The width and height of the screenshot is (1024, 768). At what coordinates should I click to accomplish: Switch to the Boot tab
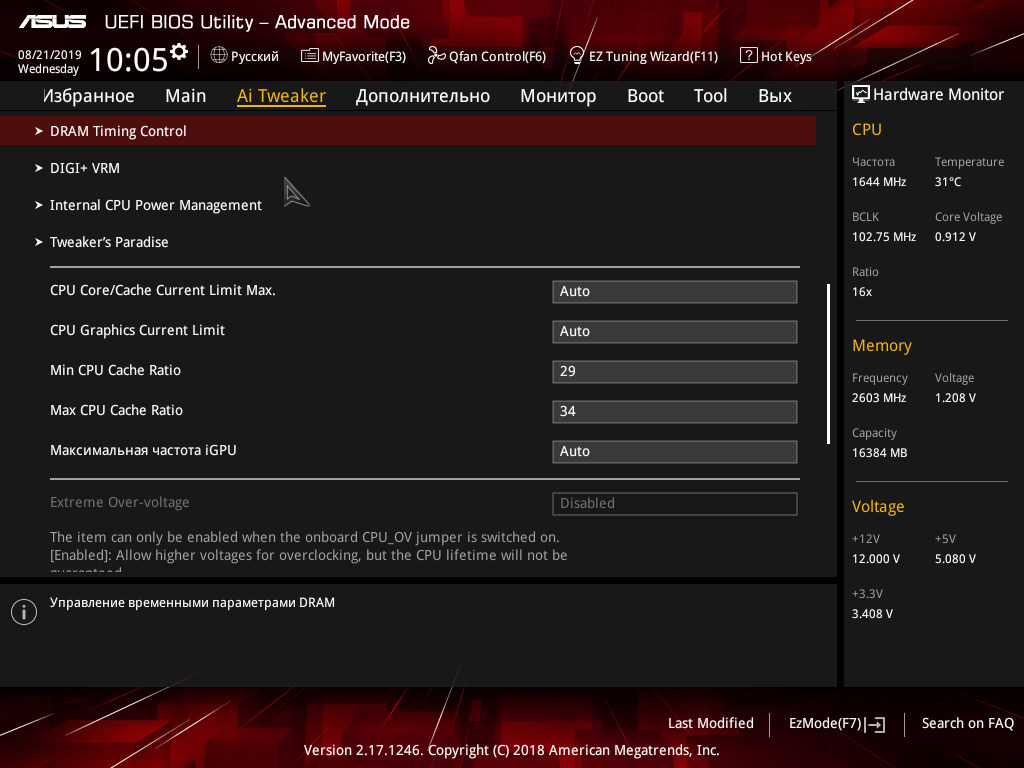point(645,96)
